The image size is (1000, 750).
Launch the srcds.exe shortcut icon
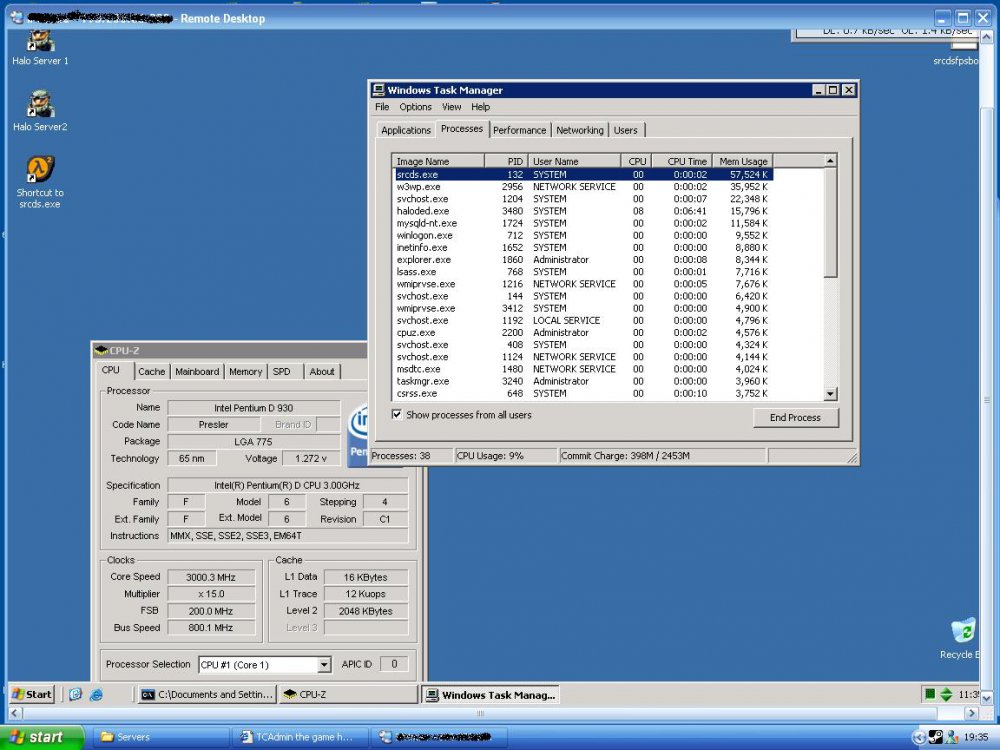click(x=40, y=169)
